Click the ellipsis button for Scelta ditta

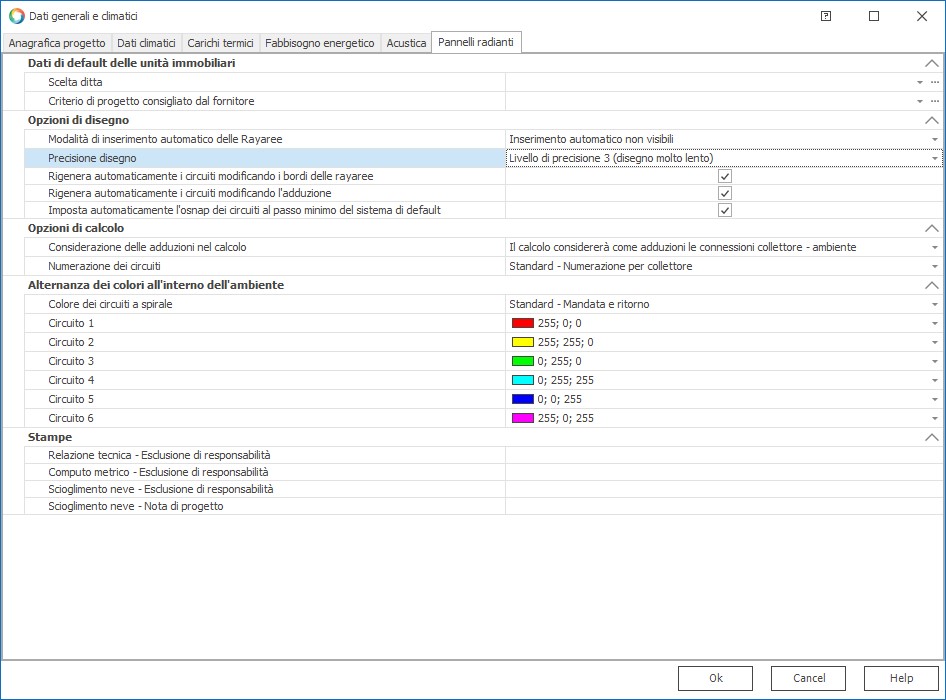point(934,82)
